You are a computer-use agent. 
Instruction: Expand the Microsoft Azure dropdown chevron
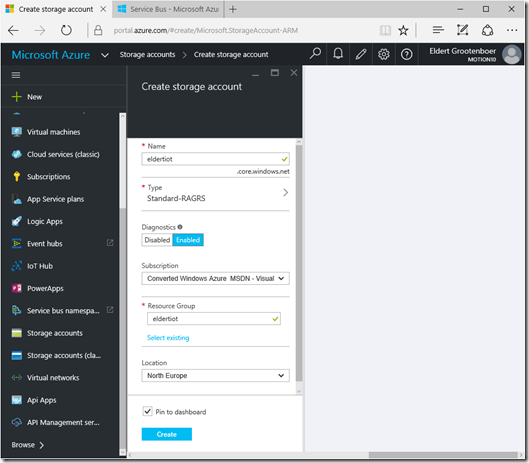[105, 55]
